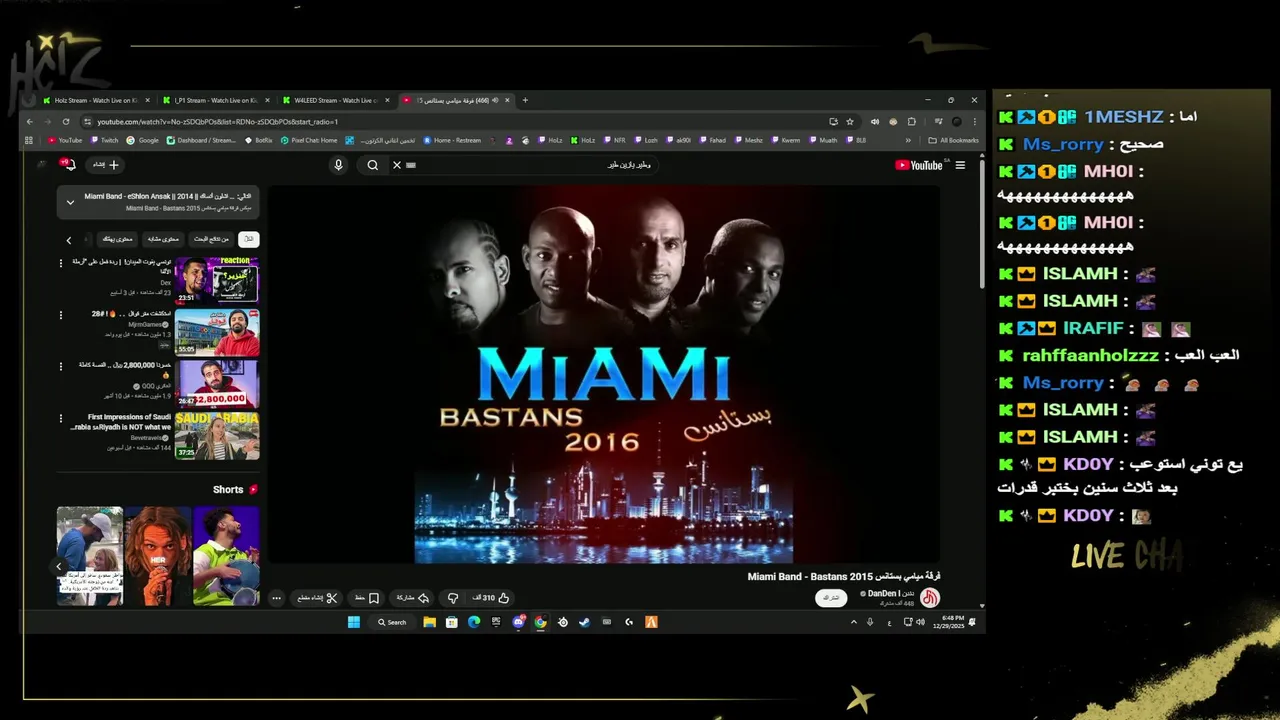The image size is (1280, 720).
Task: Select the 'من نتائج البحث' filter chip
Action: pyautogui.click(x=210, y=239)
